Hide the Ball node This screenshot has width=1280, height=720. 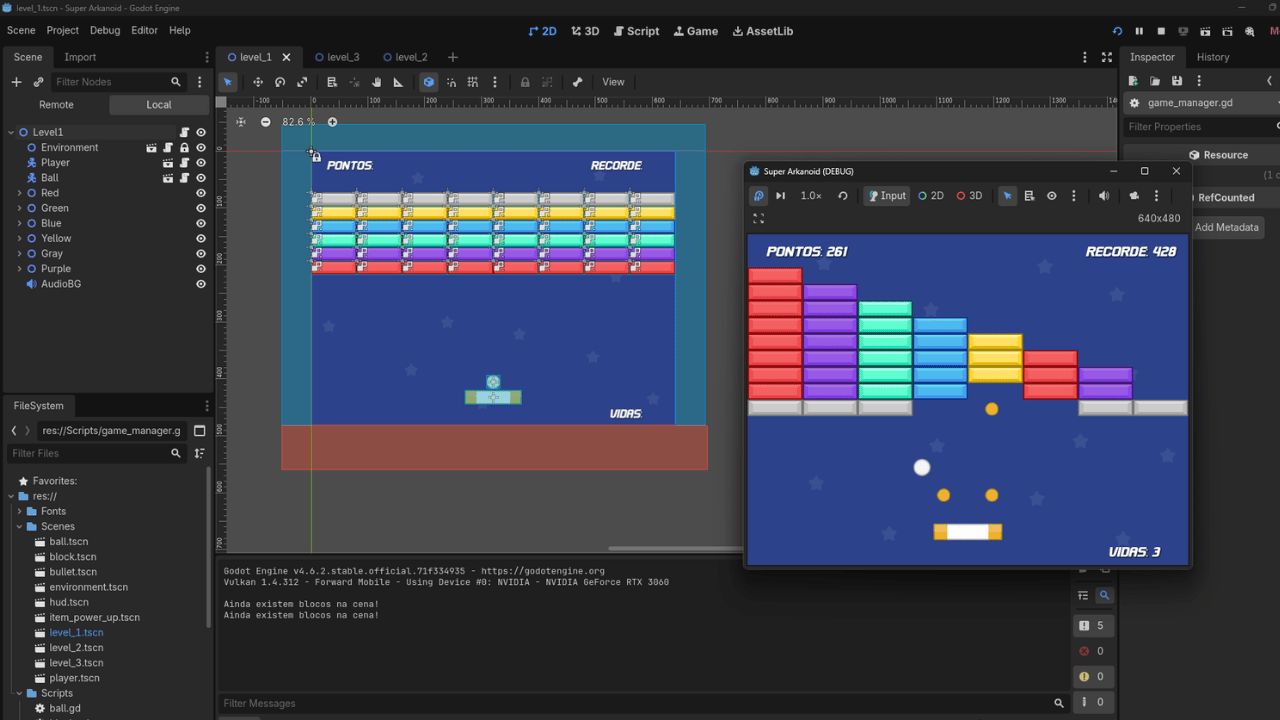[x=201, y=178]
